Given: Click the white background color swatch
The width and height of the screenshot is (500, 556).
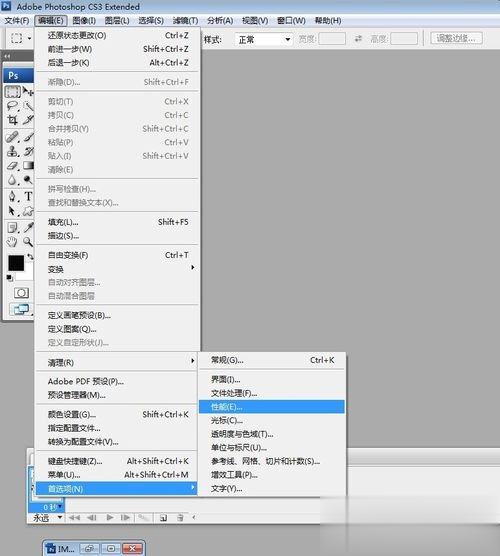Looking at the screenshot, I should point(28,275).
